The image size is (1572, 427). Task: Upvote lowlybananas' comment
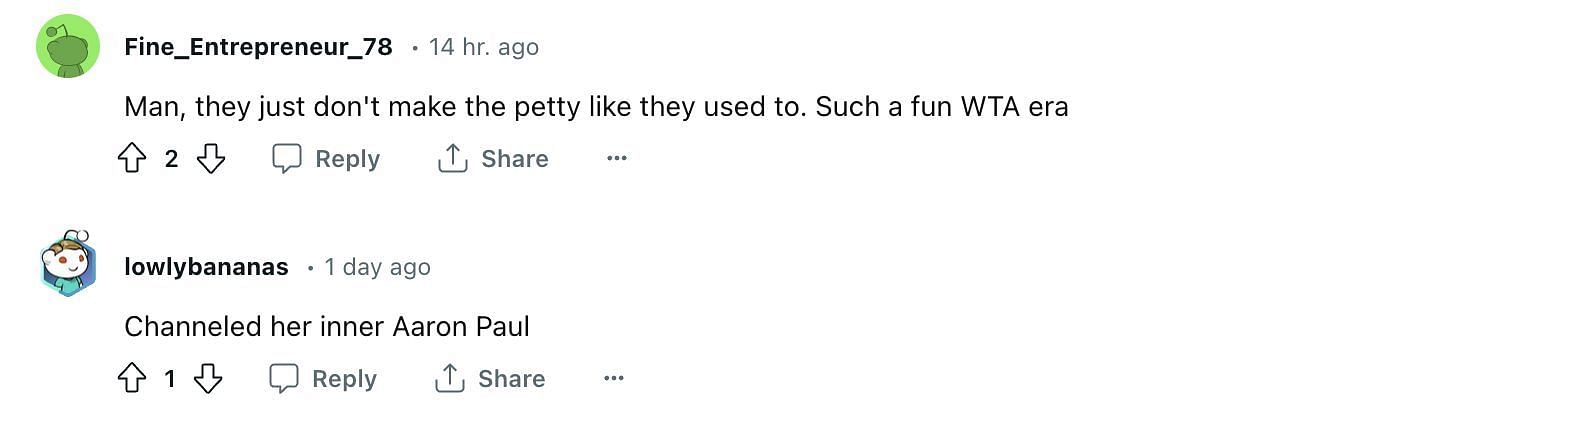click(x=132, y=378)
